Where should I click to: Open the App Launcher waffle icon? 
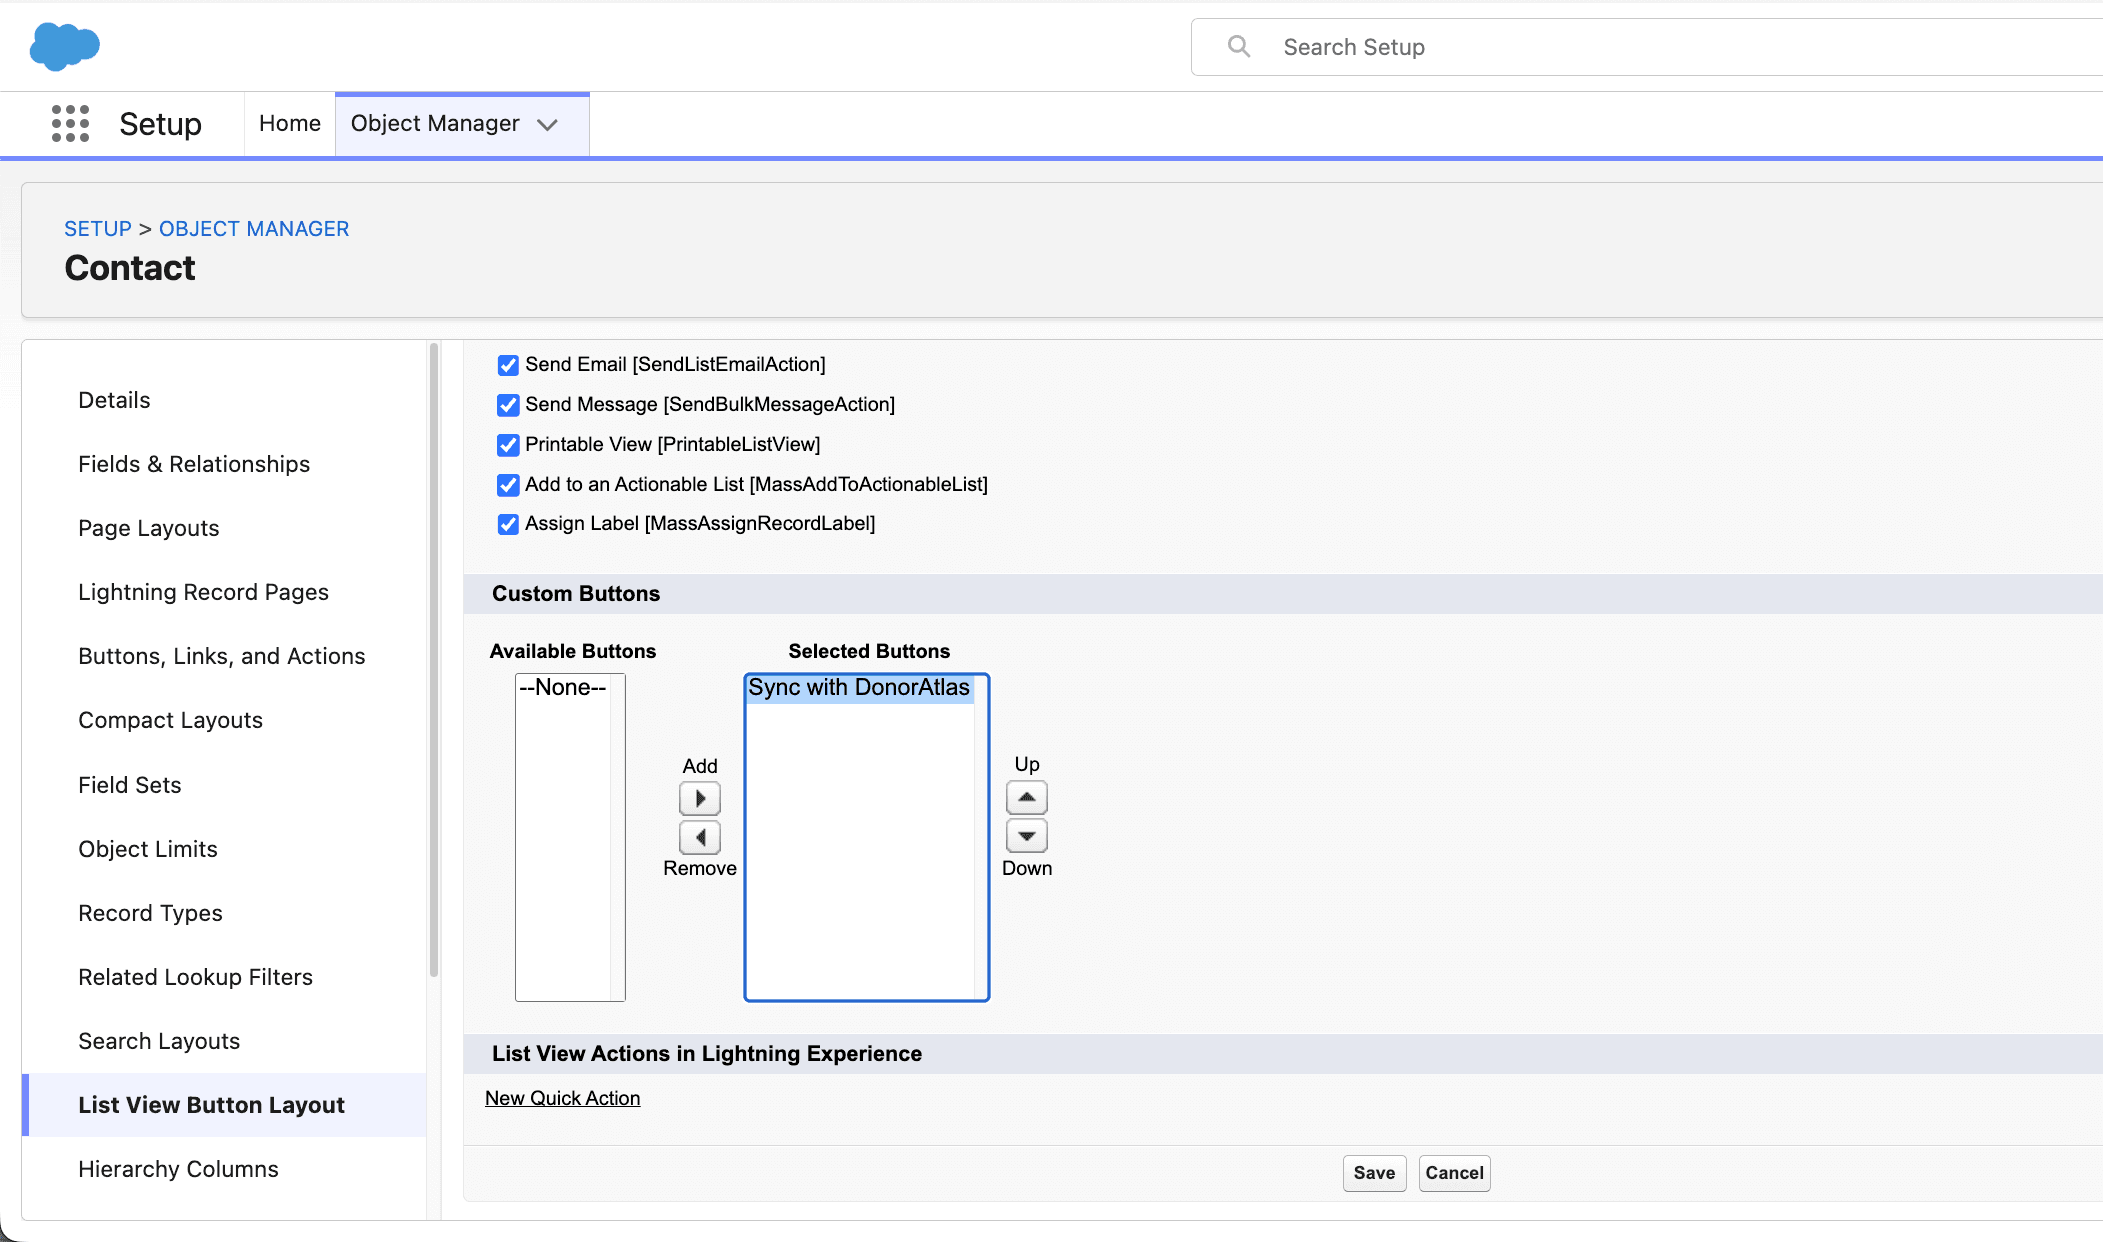point(70,124)
